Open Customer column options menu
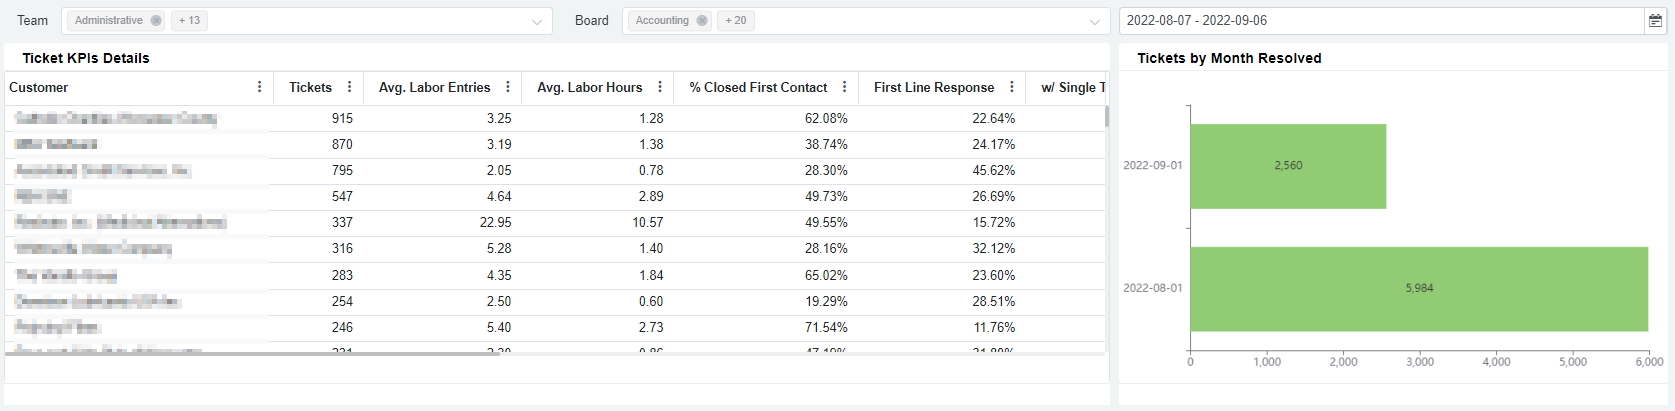1675x411 pixels. pos(260,87)
